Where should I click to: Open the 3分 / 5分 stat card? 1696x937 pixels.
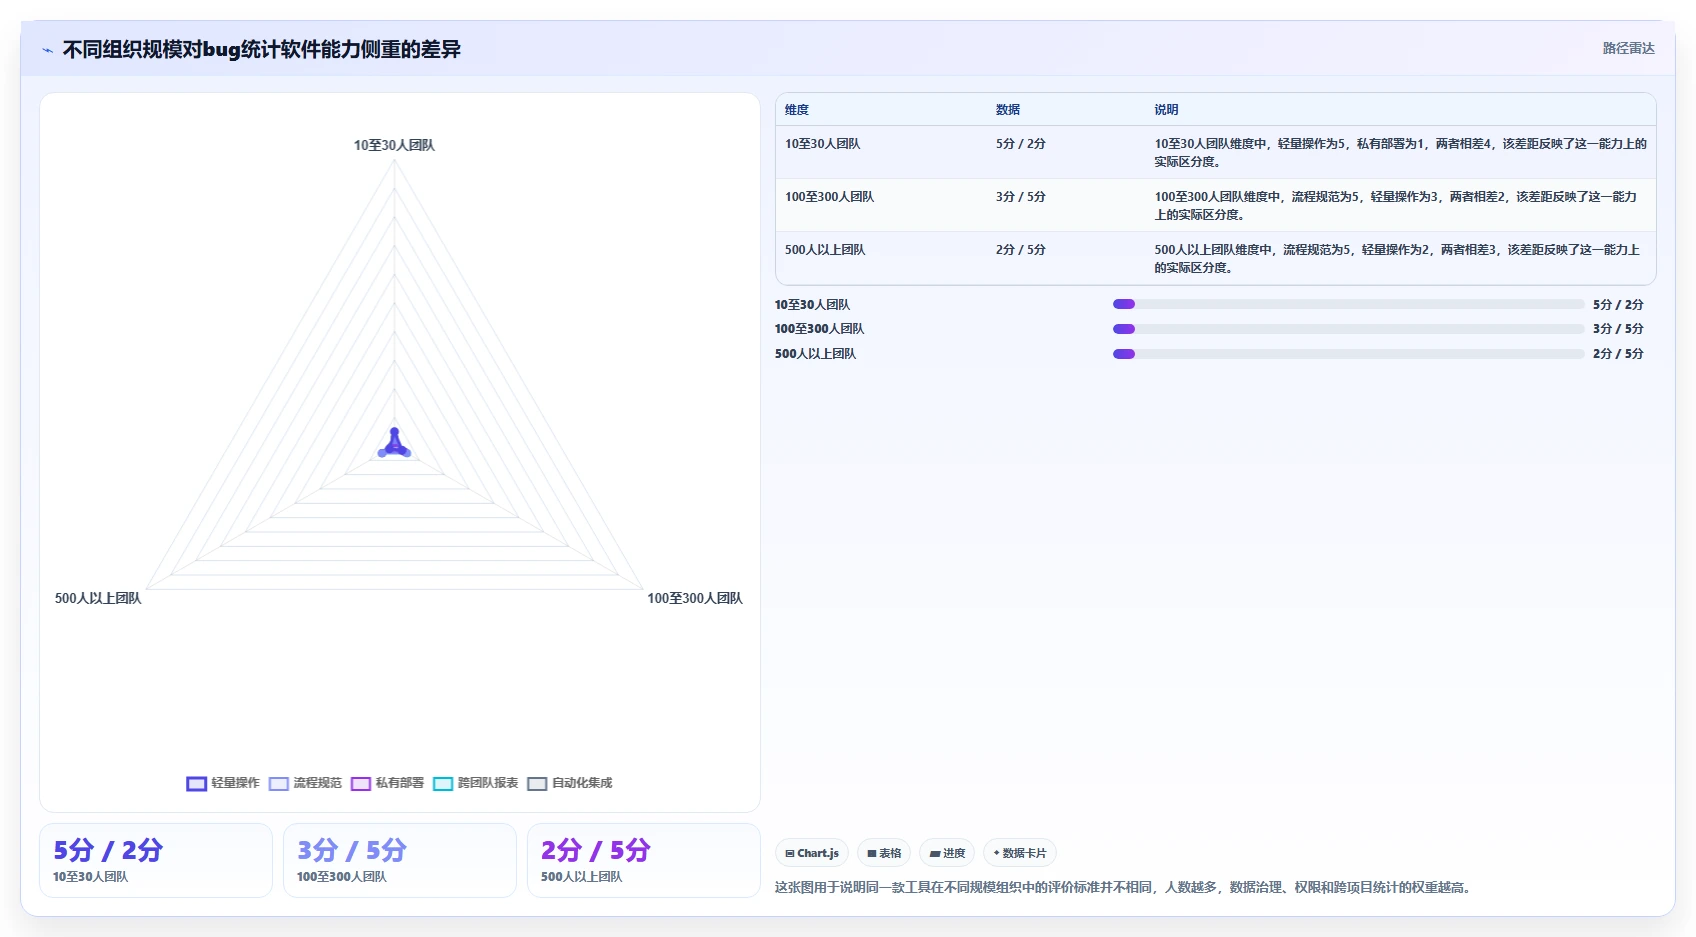pyautogui.click(x=400, y=861)
